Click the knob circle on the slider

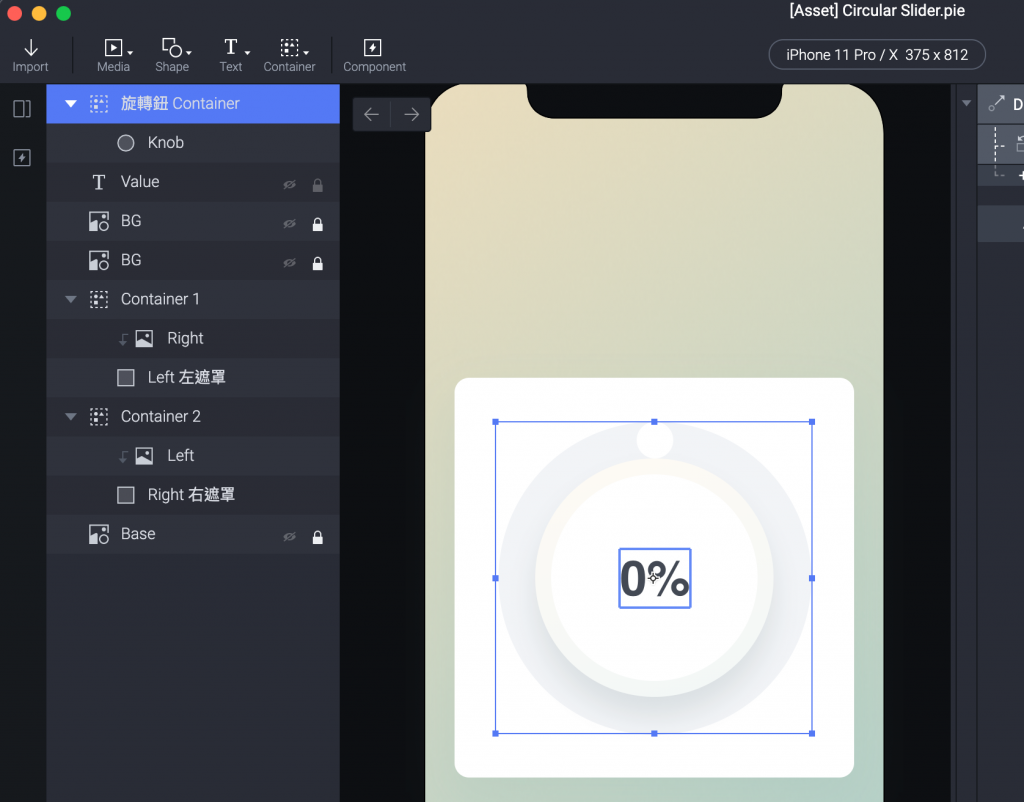tap(654, 440)
